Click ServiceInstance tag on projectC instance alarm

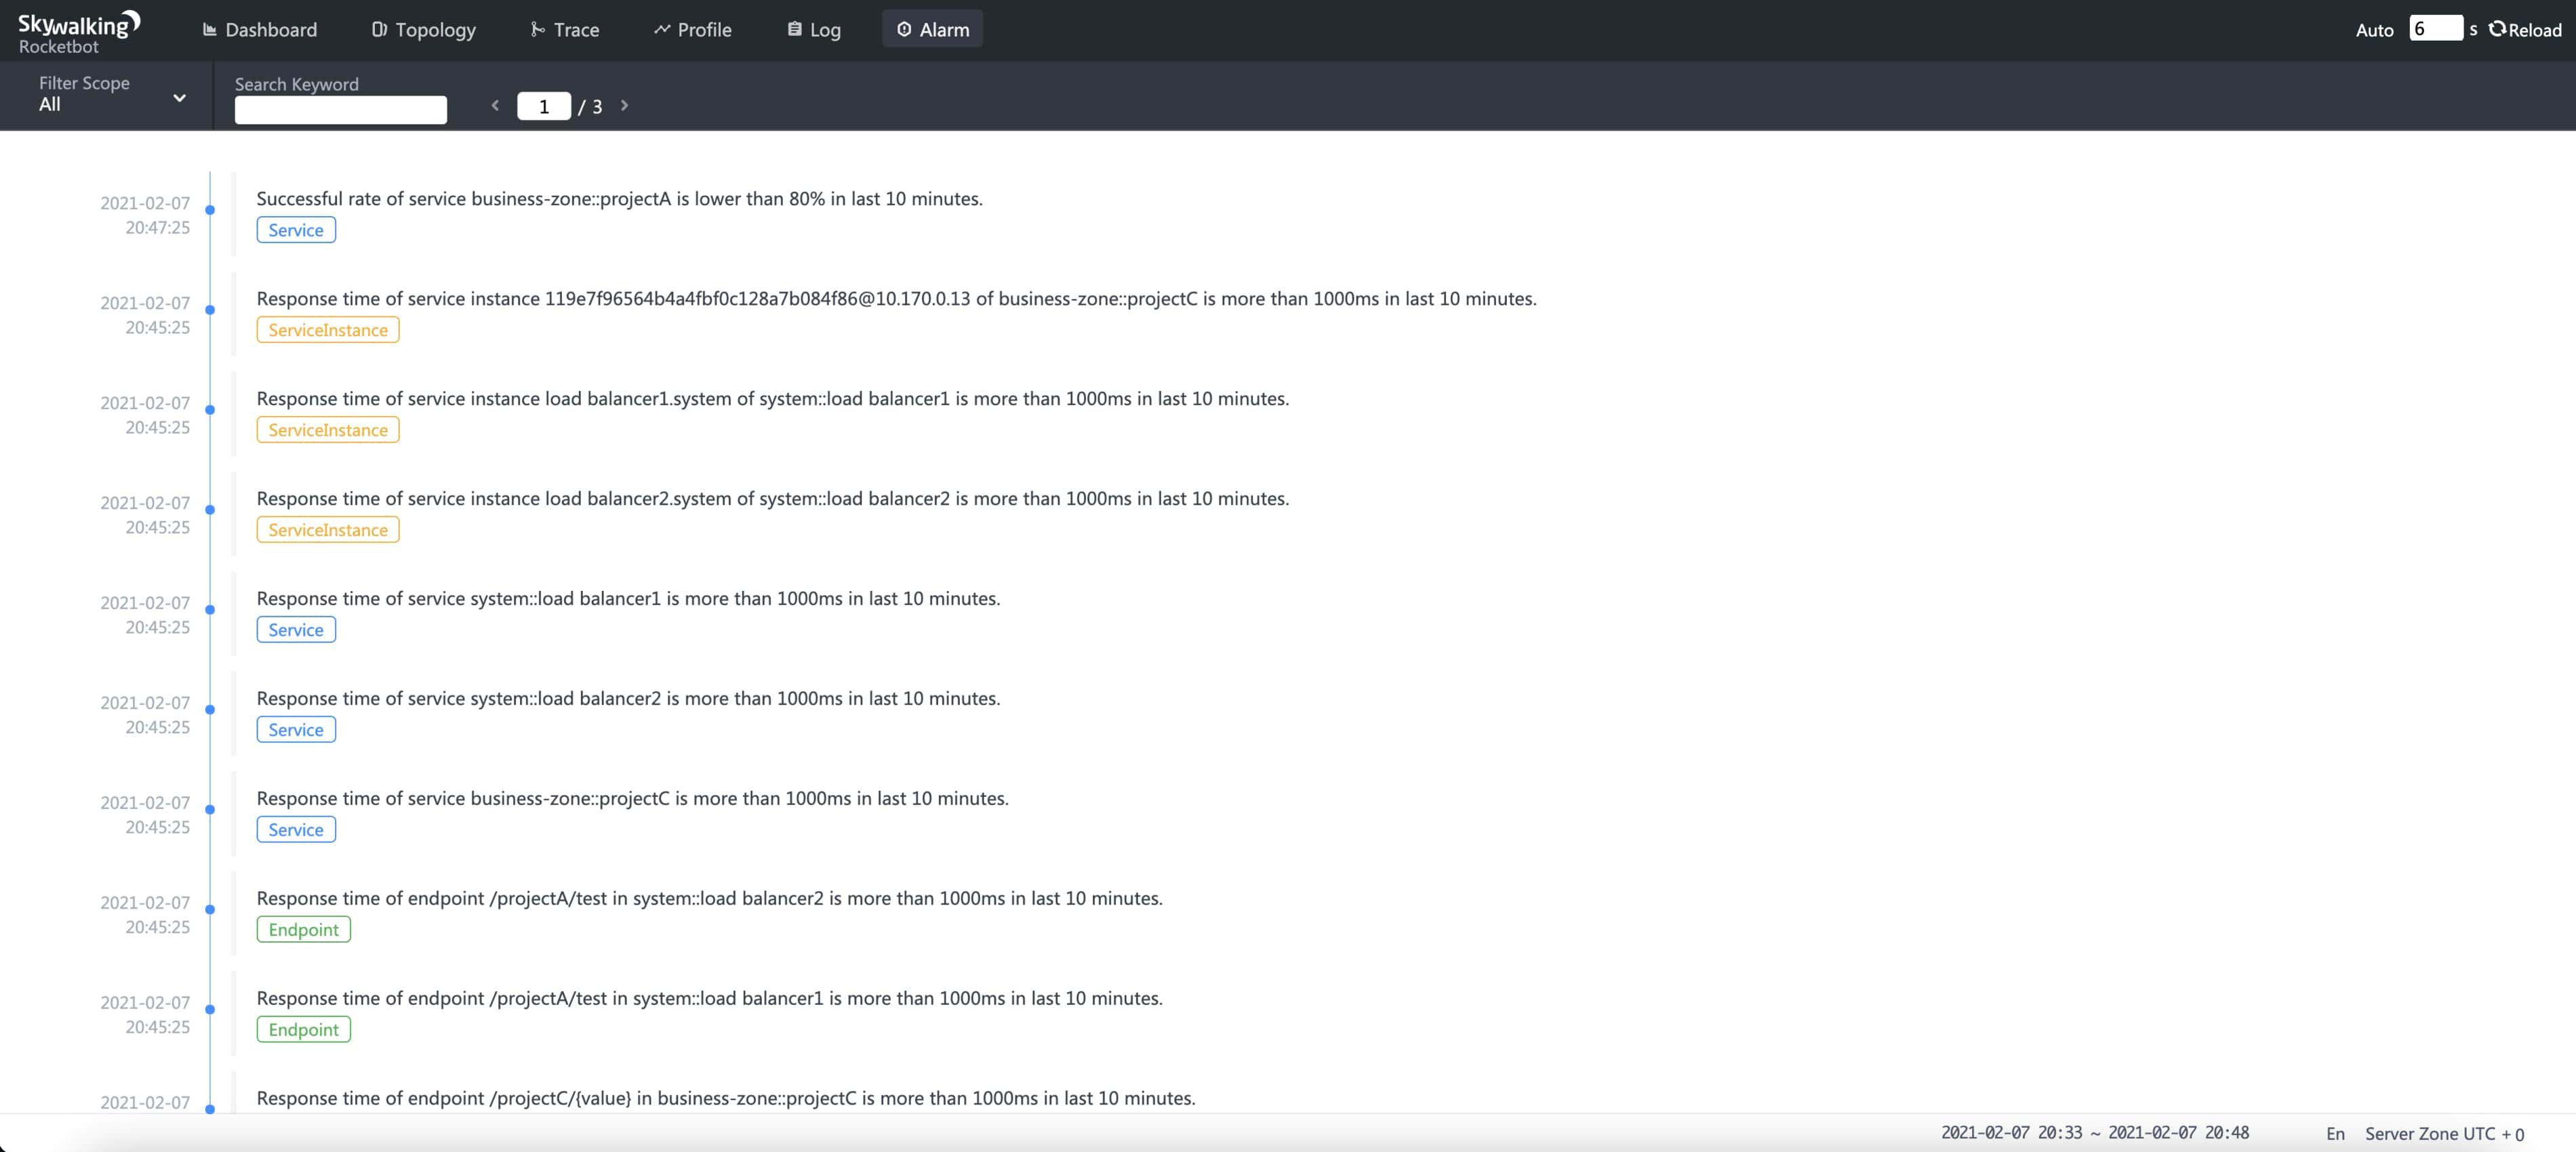pyautogui.click(x=327, y=330)
